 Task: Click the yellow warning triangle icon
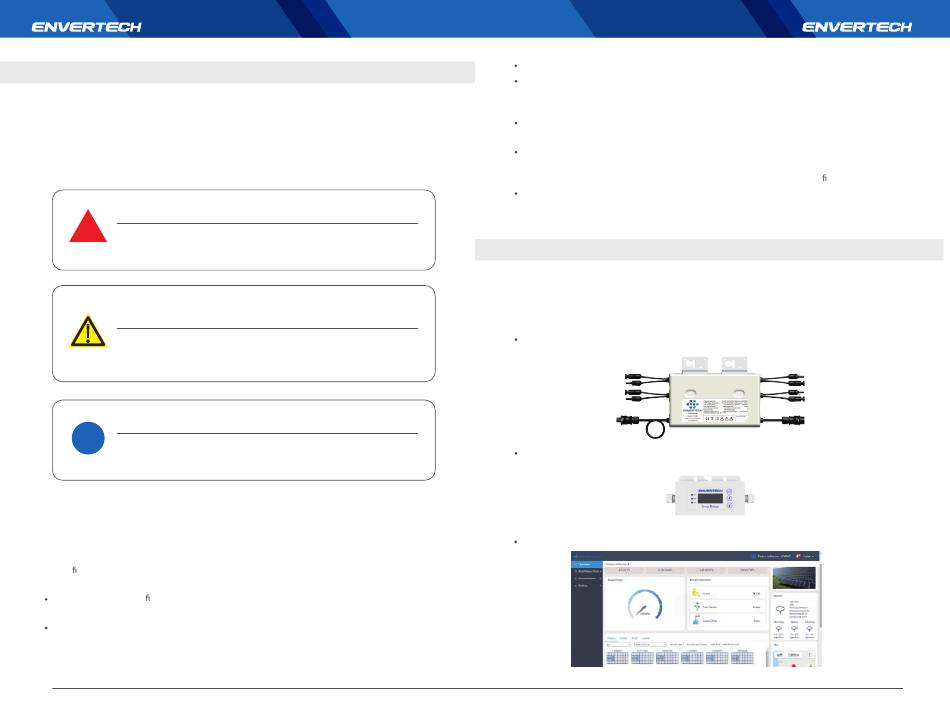pos(88,329)
